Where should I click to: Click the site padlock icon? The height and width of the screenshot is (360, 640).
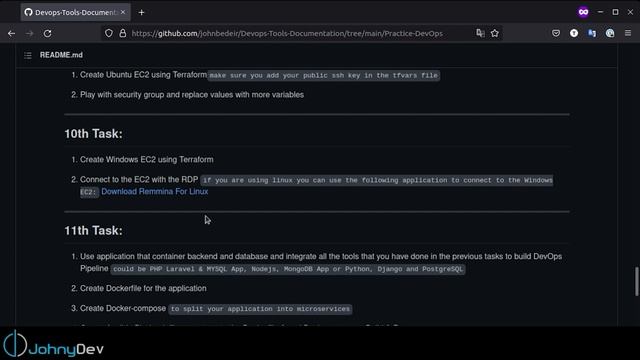point(122,33)
